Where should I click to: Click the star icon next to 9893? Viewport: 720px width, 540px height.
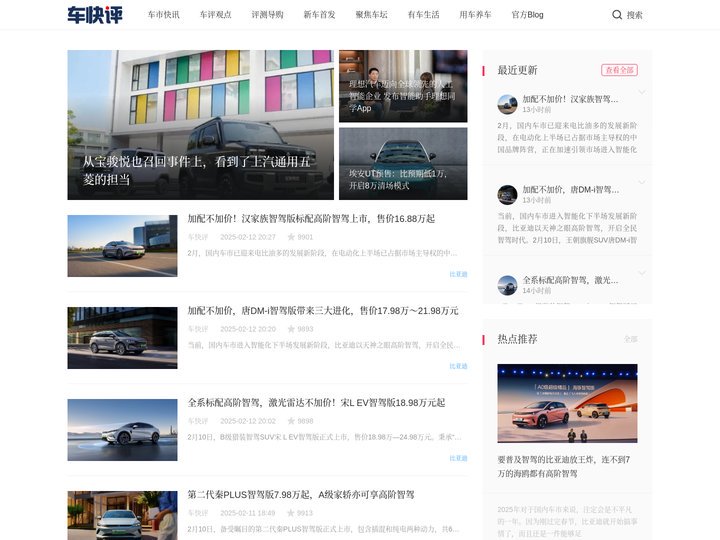(291, 329)
